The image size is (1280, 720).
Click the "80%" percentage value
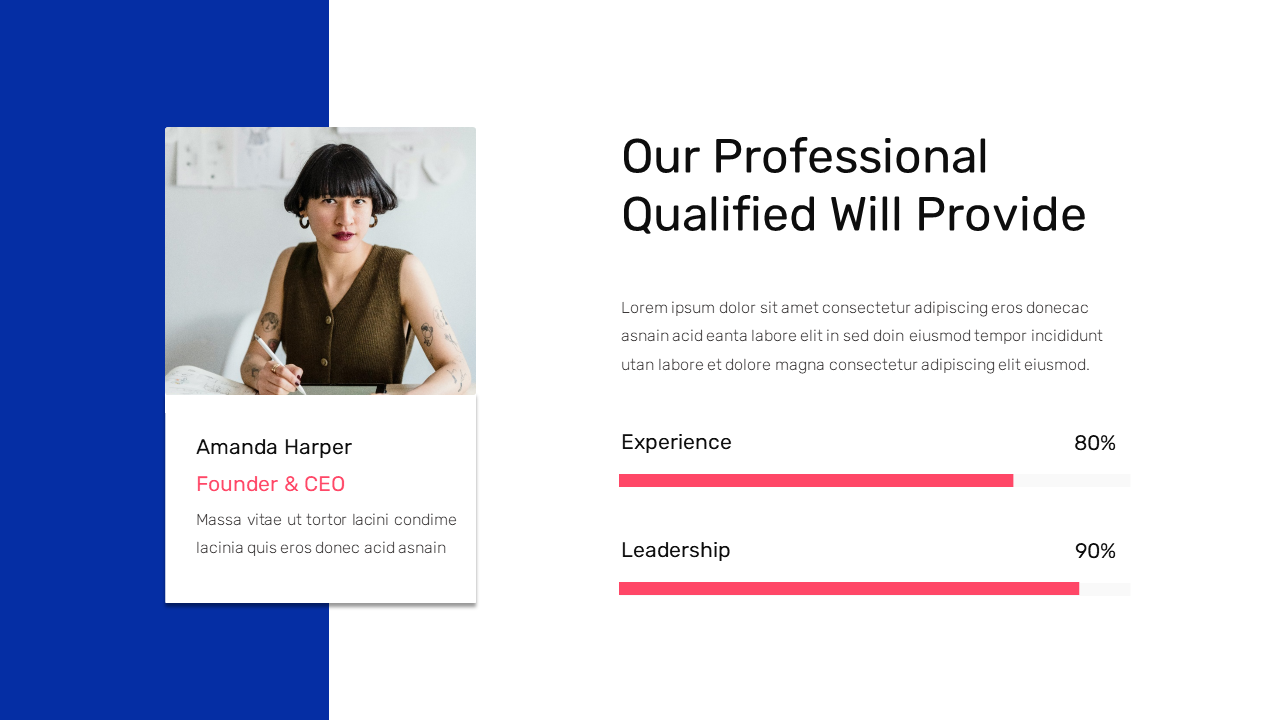point(1094,443)
